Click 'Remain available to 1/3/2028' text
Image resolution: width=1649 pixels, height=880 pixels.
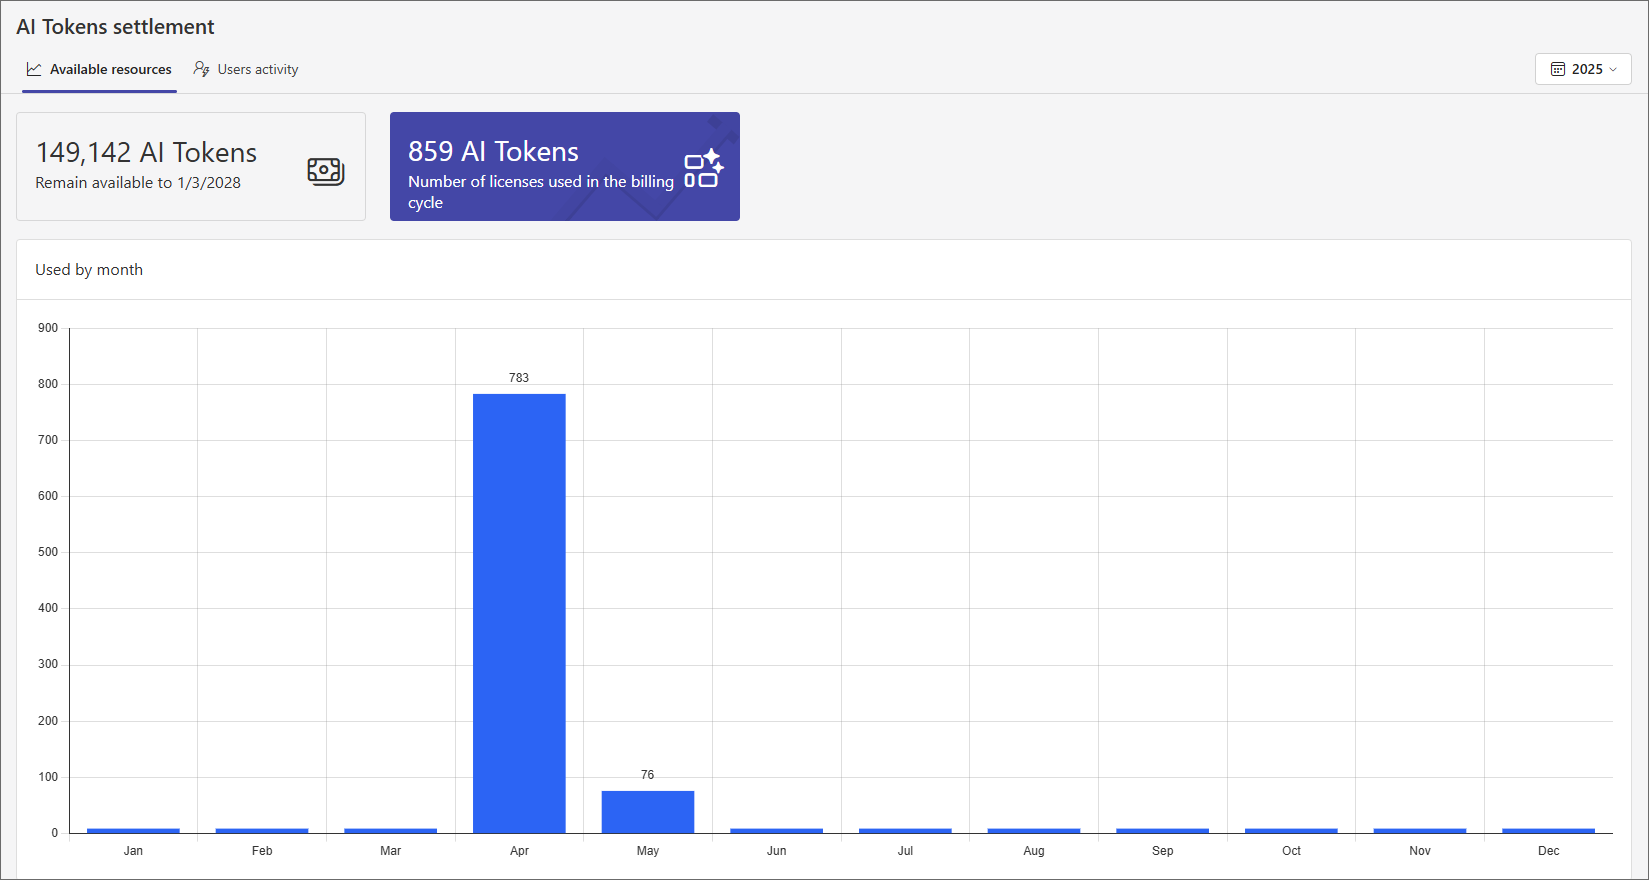click(138, 183)
